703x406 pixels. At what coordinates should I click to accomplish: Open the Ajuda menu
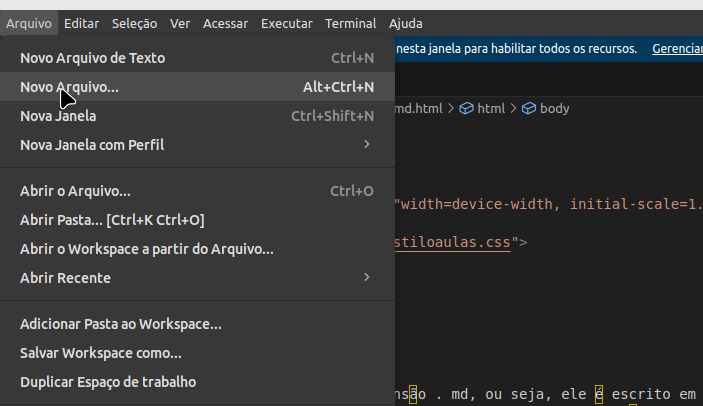[x=406, y=23]
